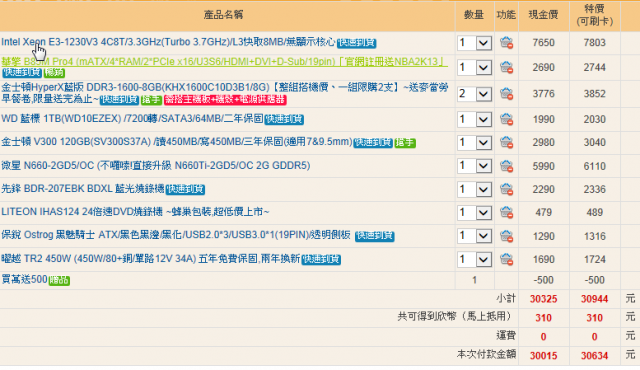The height and width of the screenshot is (370, 640).
Task: Remove BDR-207EBK BDXL burner from cart
Action: [x=507, y=189]
